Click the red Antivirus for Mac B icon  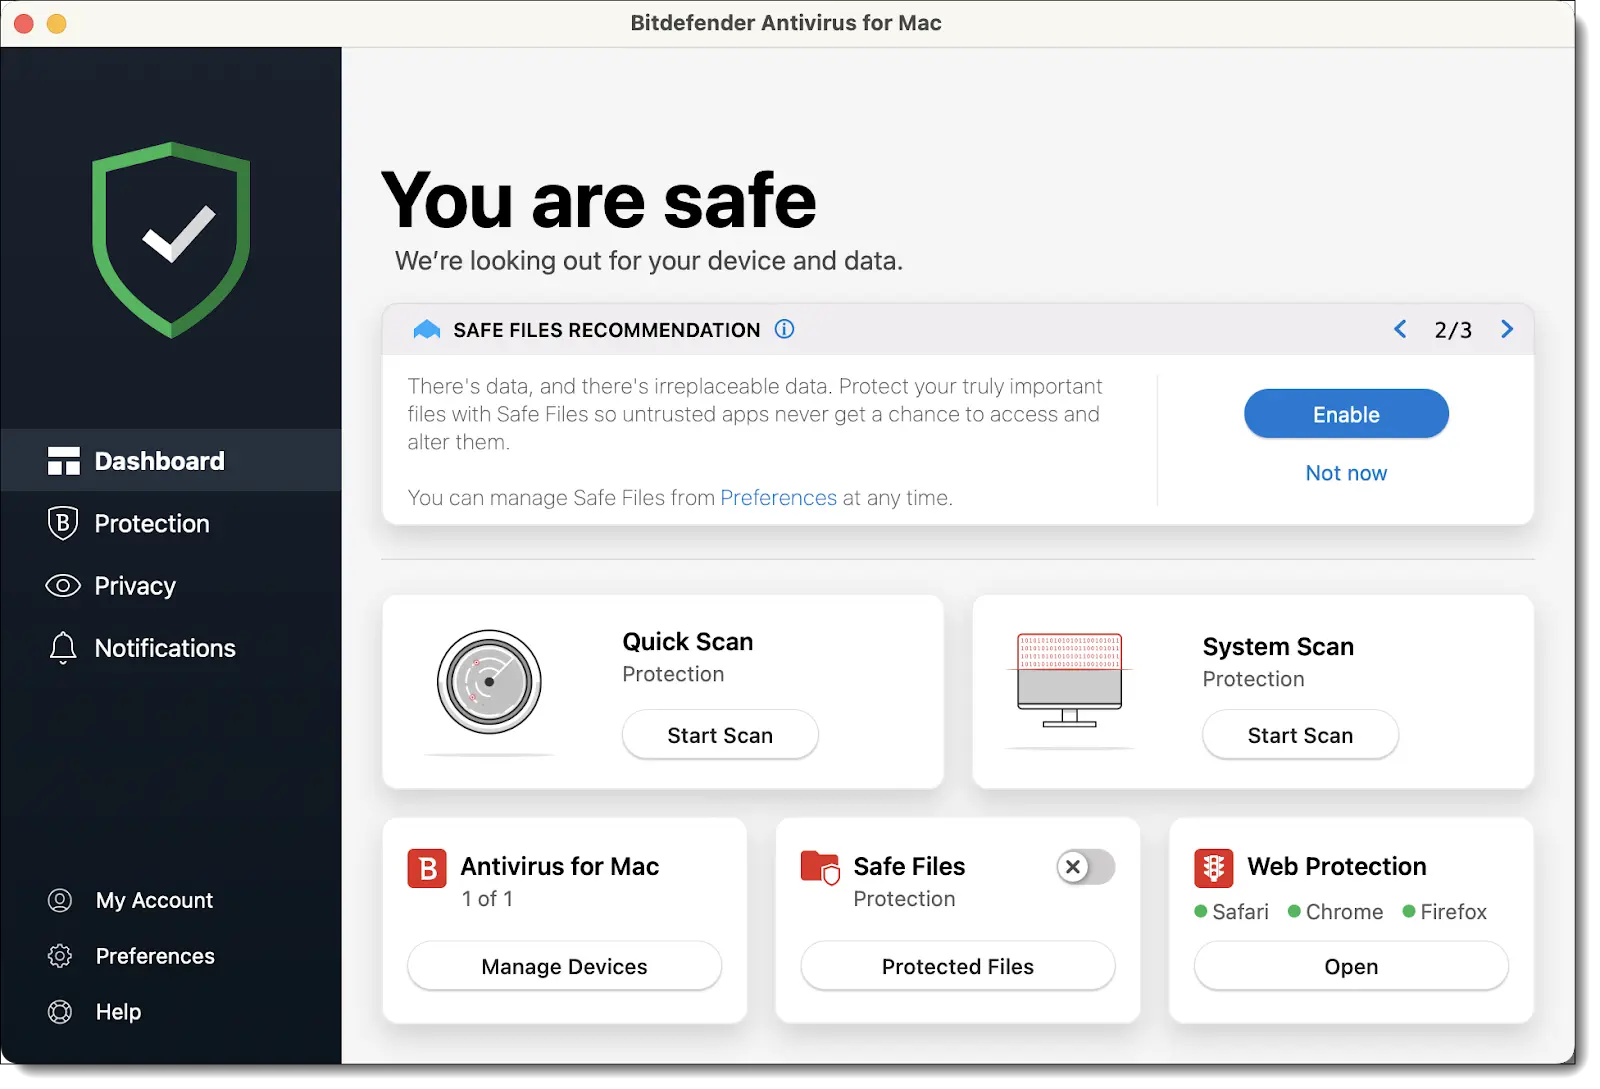427,868
